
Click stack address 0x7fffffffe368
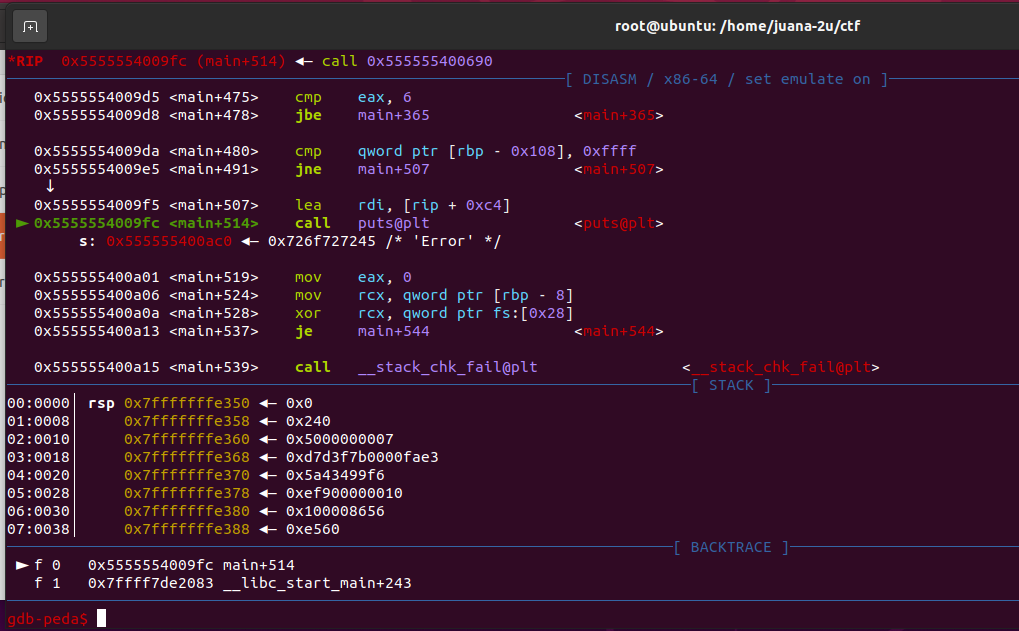tap(187, 457)
